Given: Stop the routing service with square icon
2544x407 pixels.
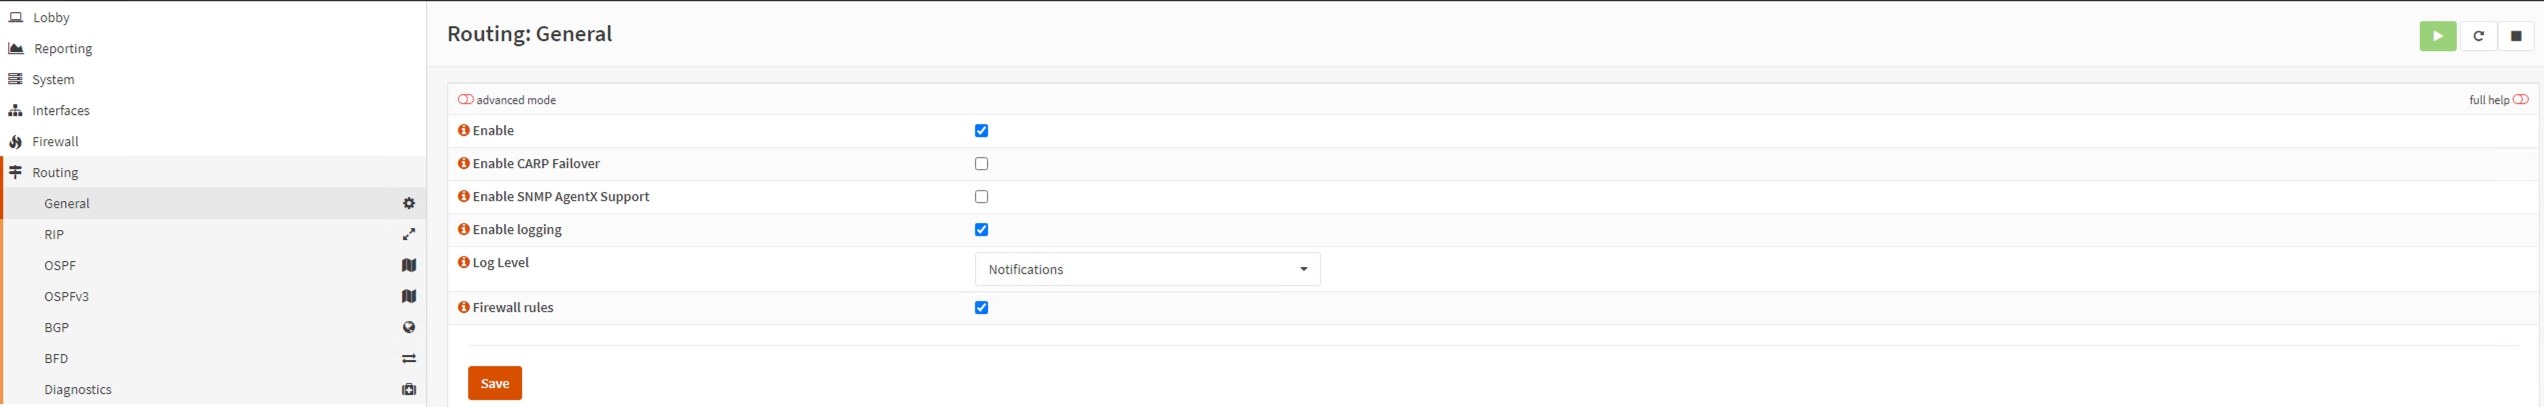Looking at the screenshot, I should (x=2516, y=36).
